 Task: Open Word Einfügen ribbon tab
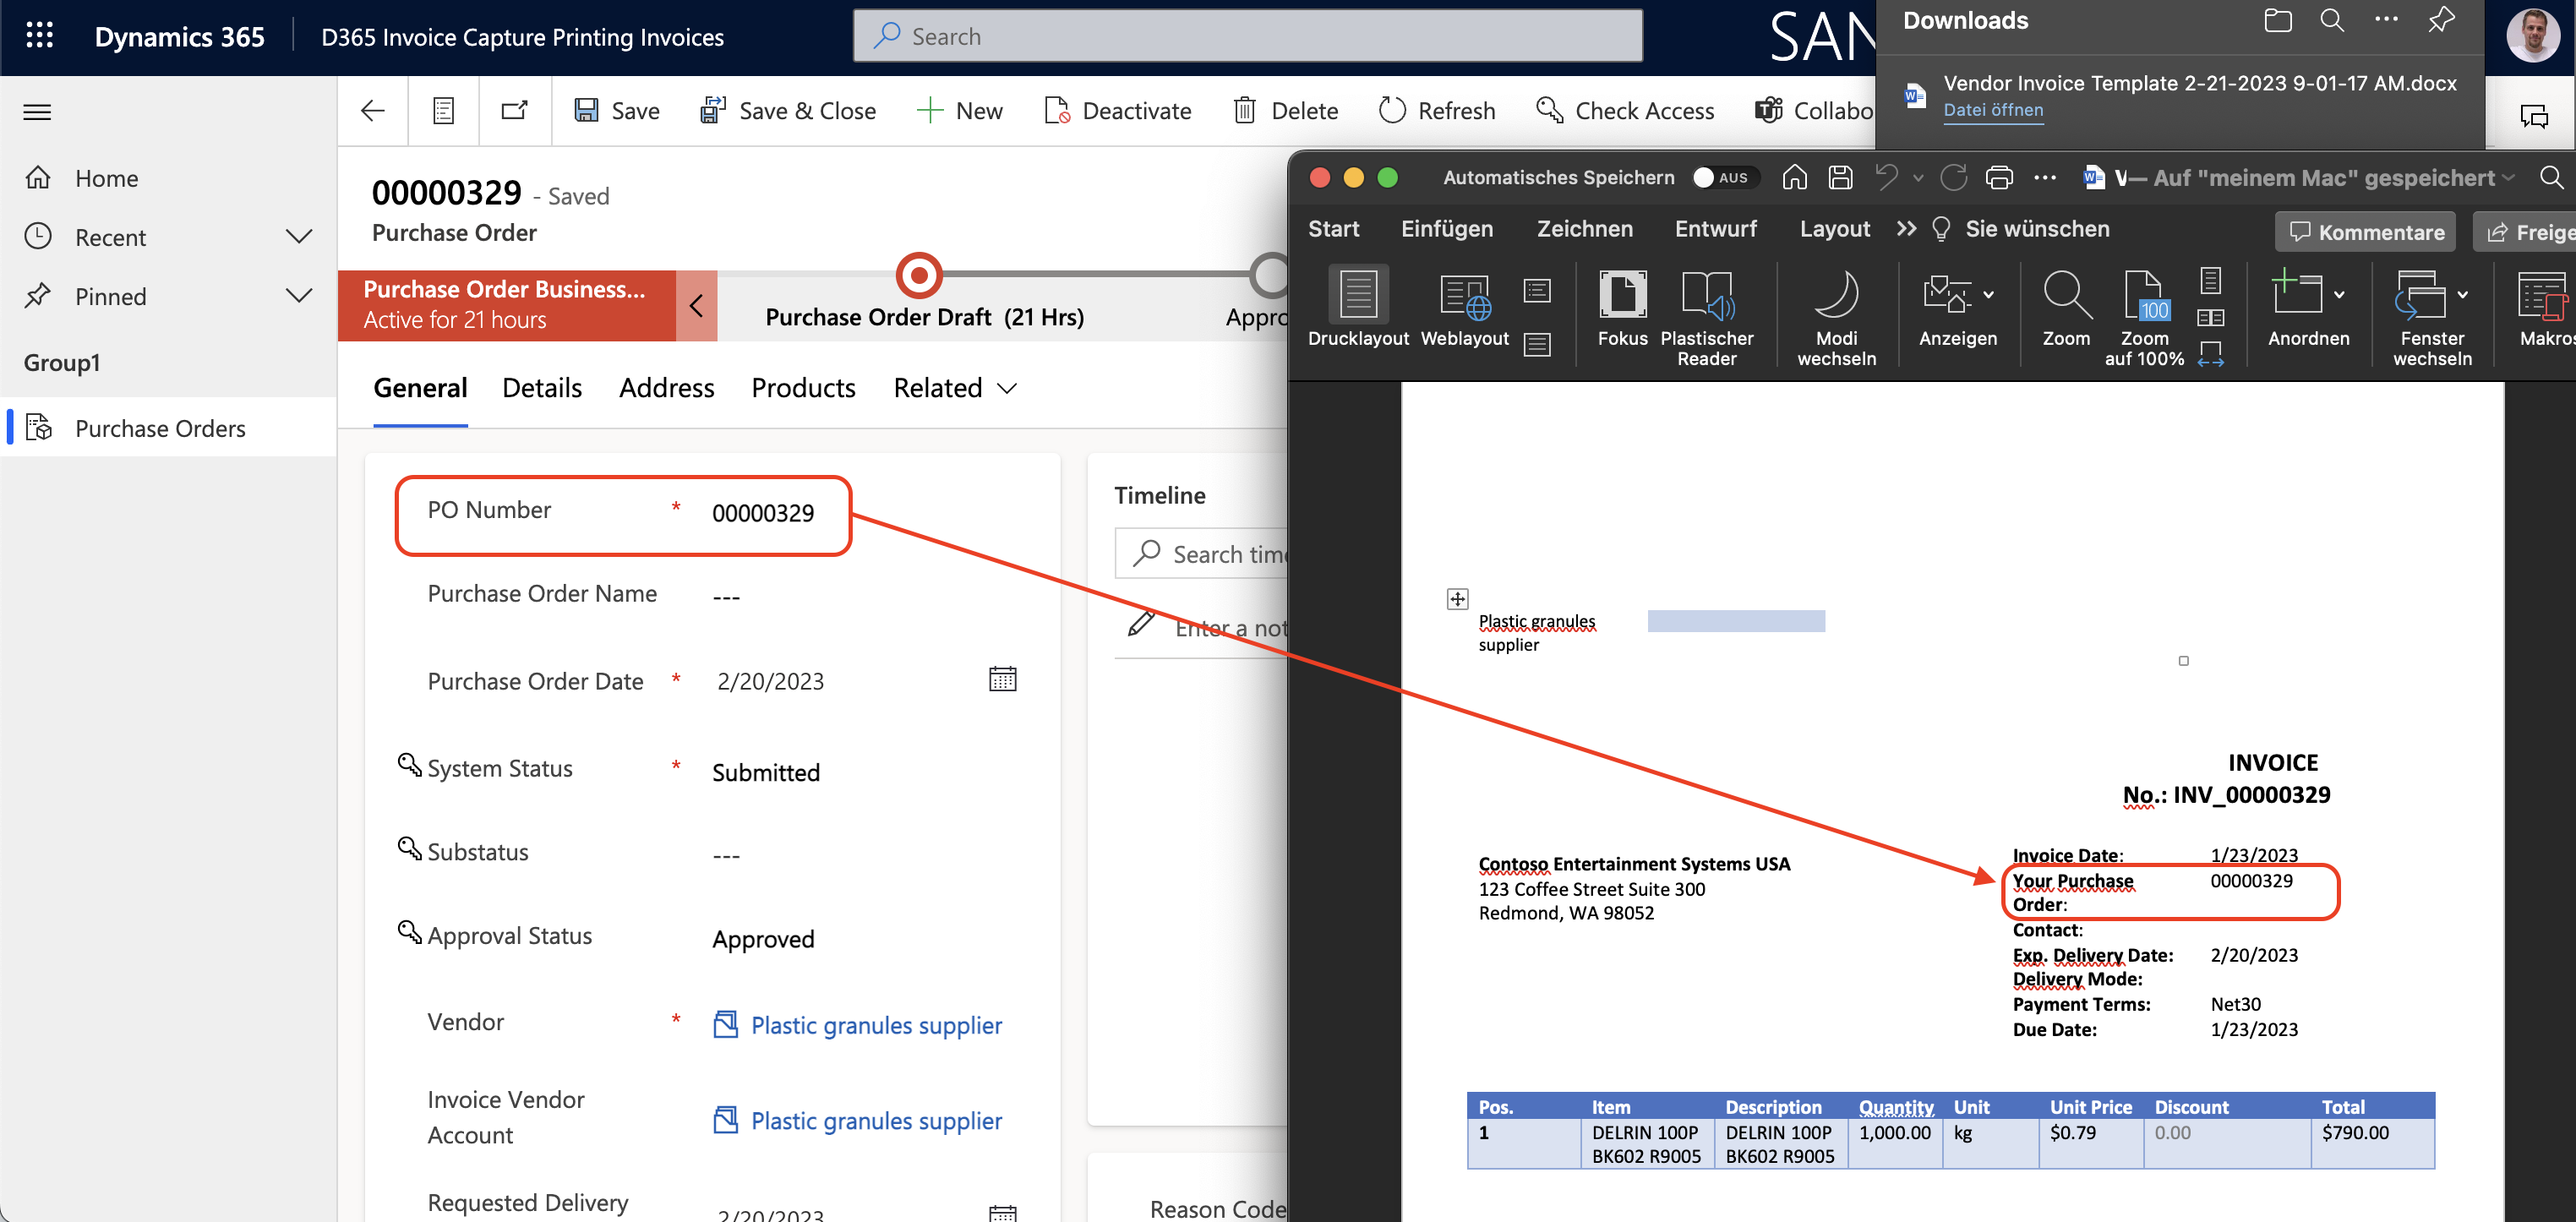point(1447,229)
